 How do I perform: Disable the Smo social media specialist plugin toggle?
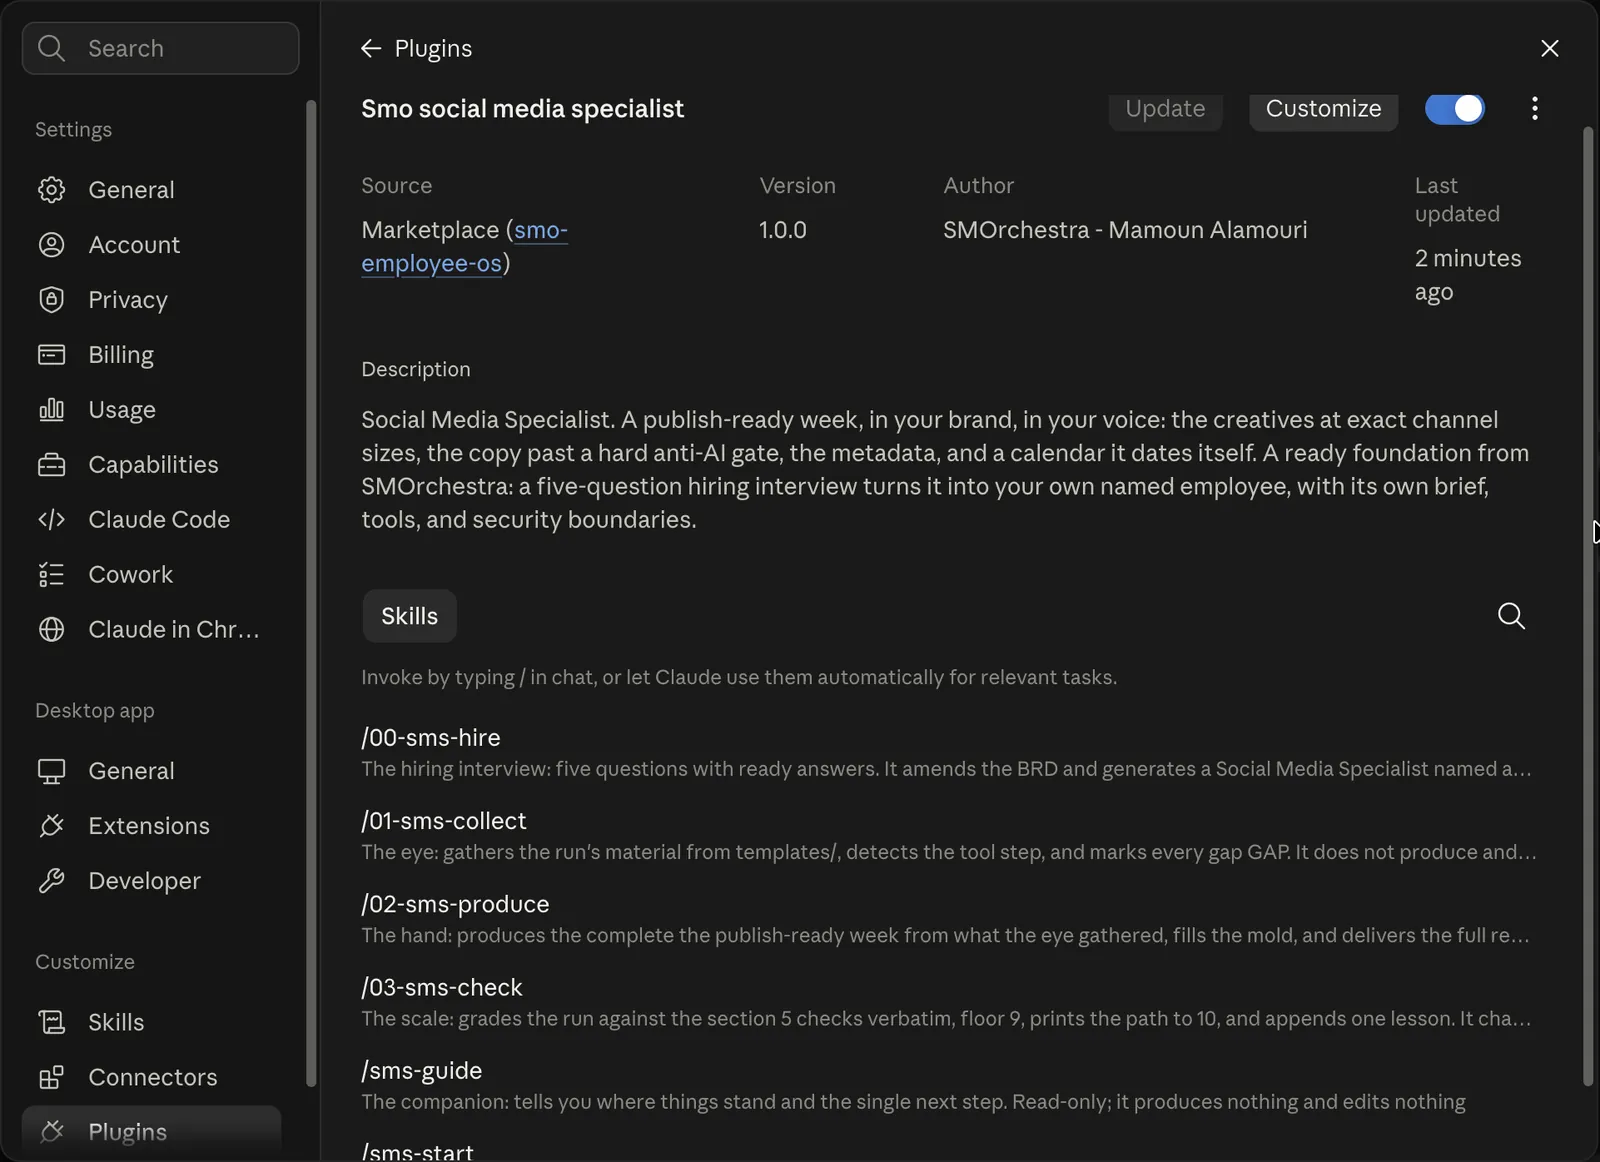[x=1455, y=109]
